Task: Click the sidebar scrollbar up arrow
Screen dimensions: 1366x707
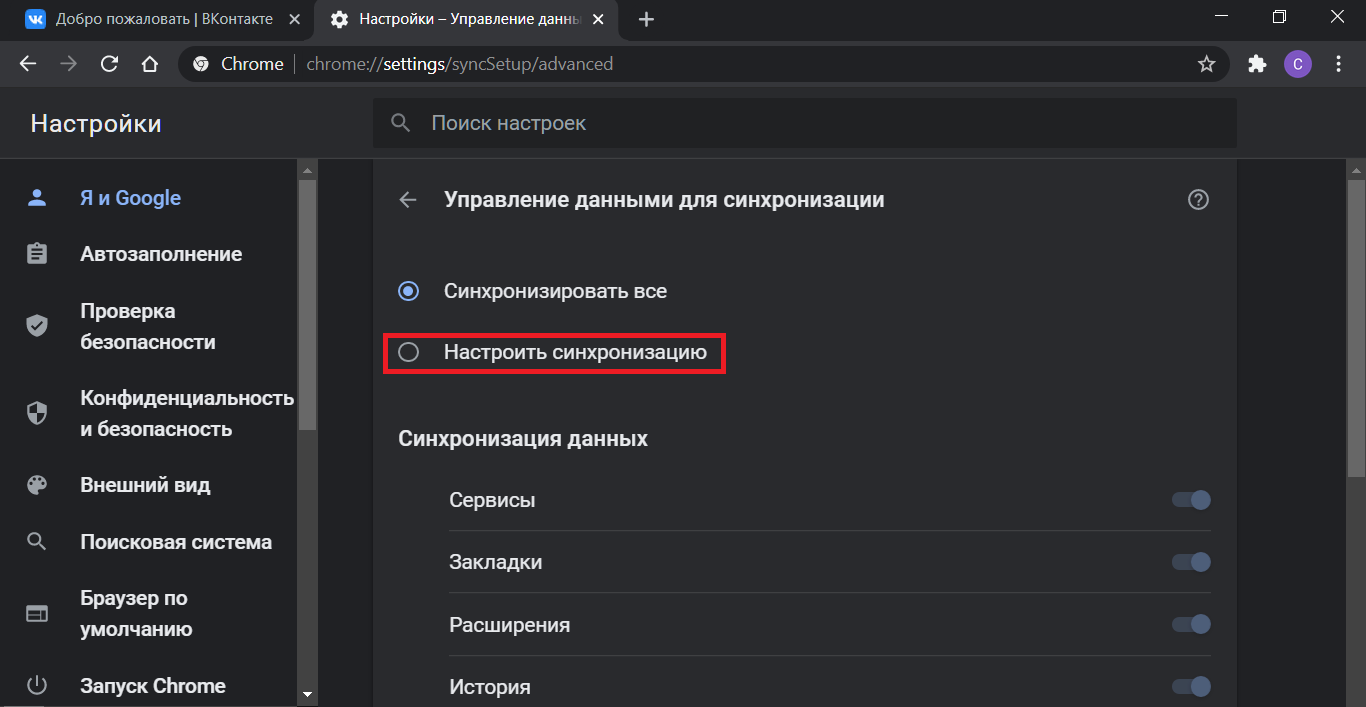Action: [307, 170]
